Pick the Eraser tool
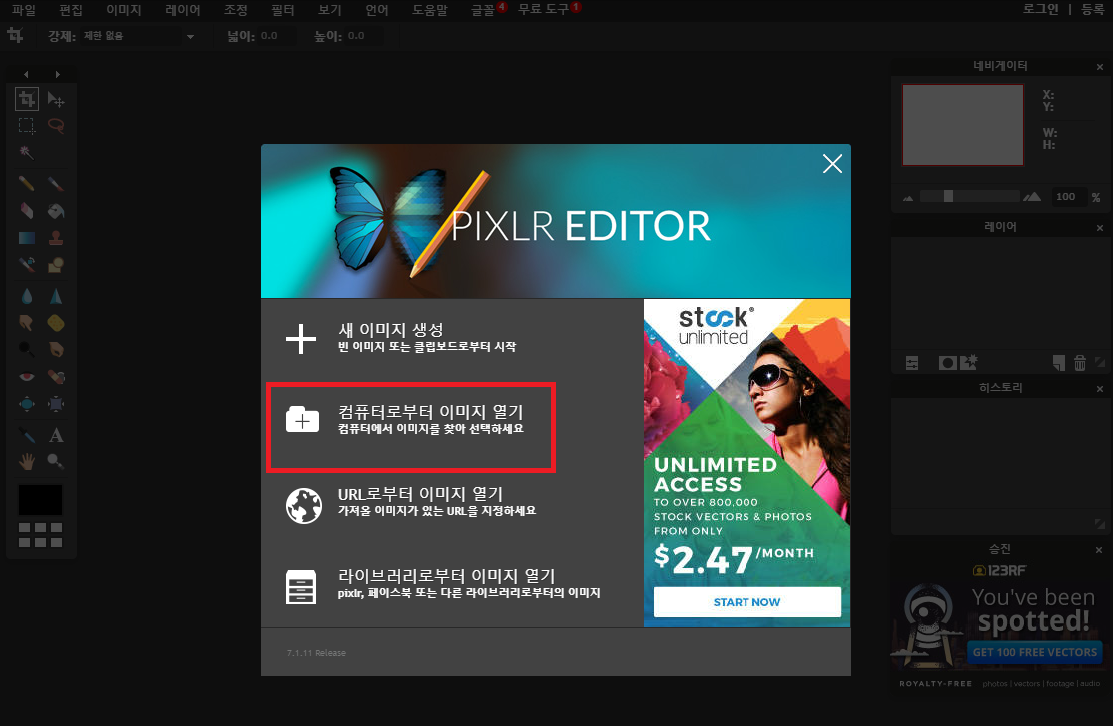This screenshot has width=1113, height=726. pos(27,211)
